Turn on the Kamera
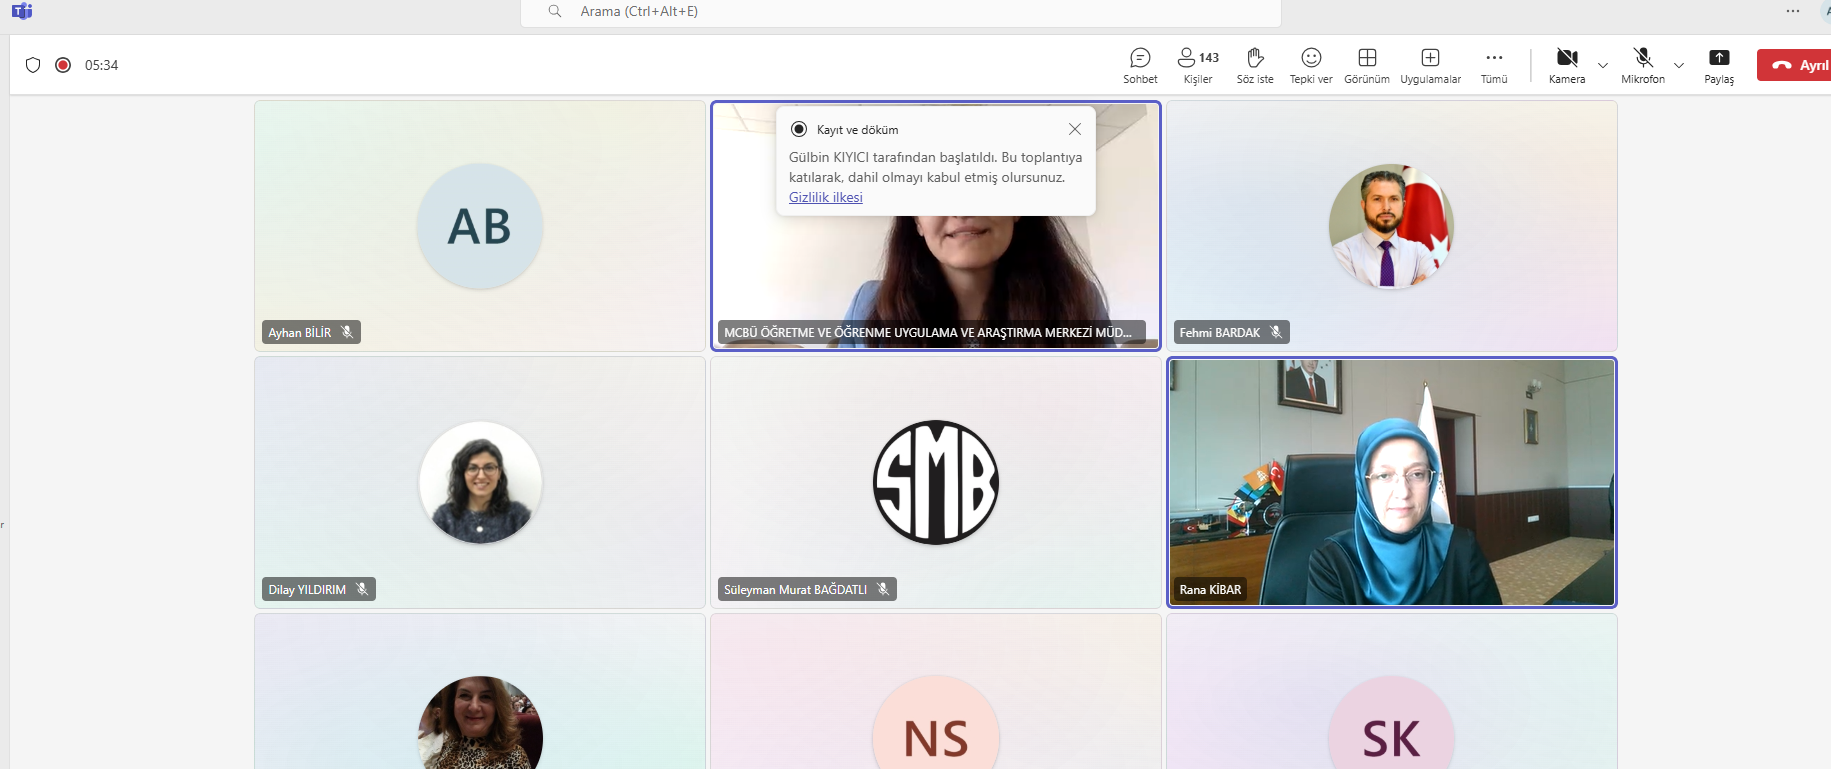The image size is (1831, 769). point(1567,66)
